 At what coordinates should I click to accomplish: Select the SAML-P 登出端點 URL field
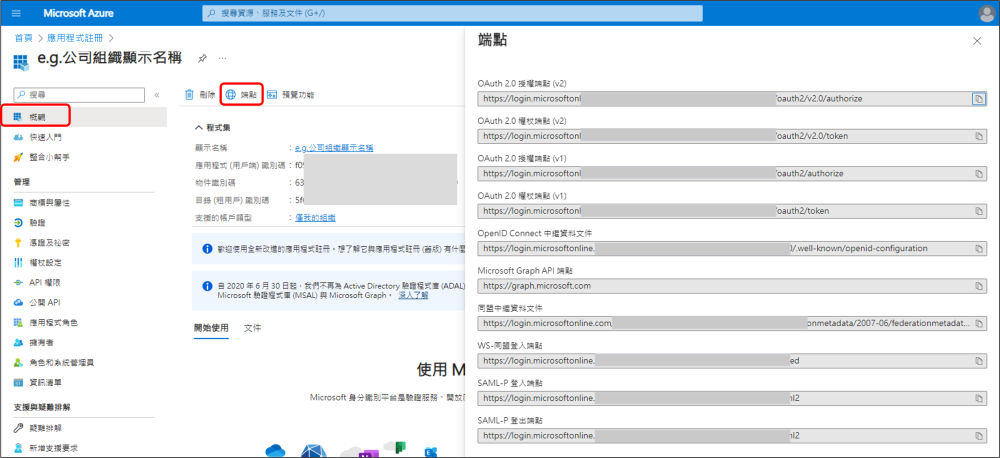pyautogui.click(x=732, y=436)
